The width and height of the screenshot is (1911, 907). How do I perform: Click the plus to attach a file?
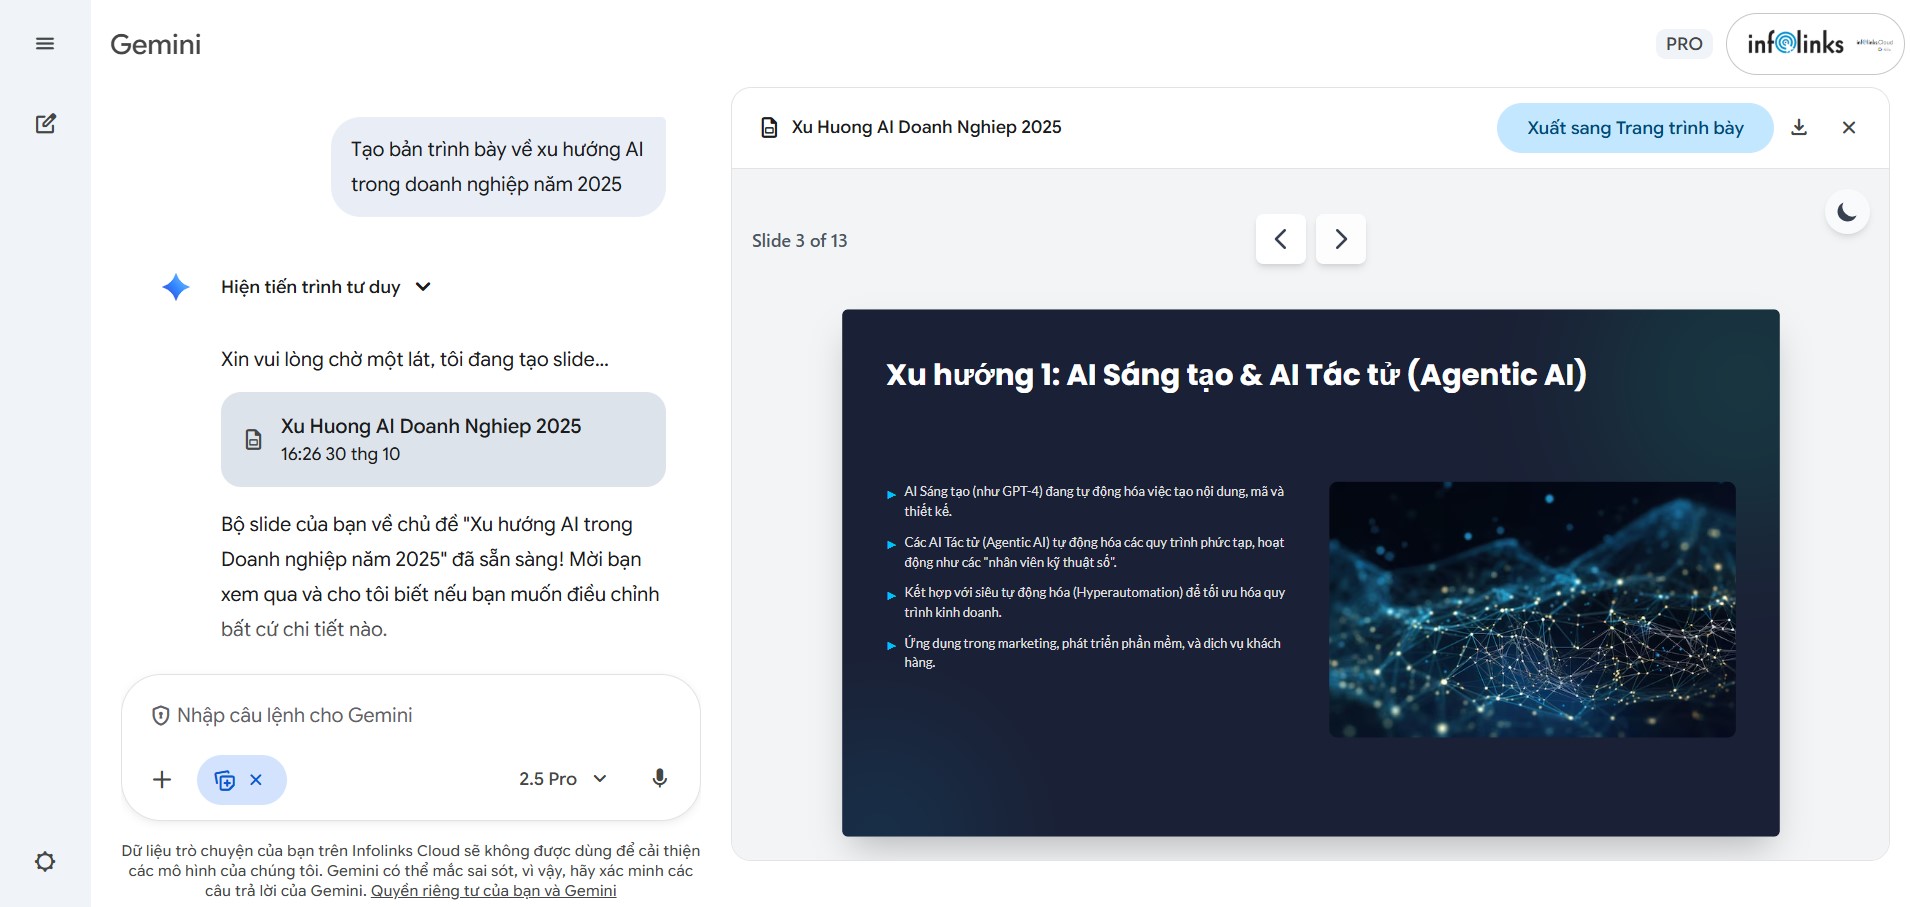162,779
